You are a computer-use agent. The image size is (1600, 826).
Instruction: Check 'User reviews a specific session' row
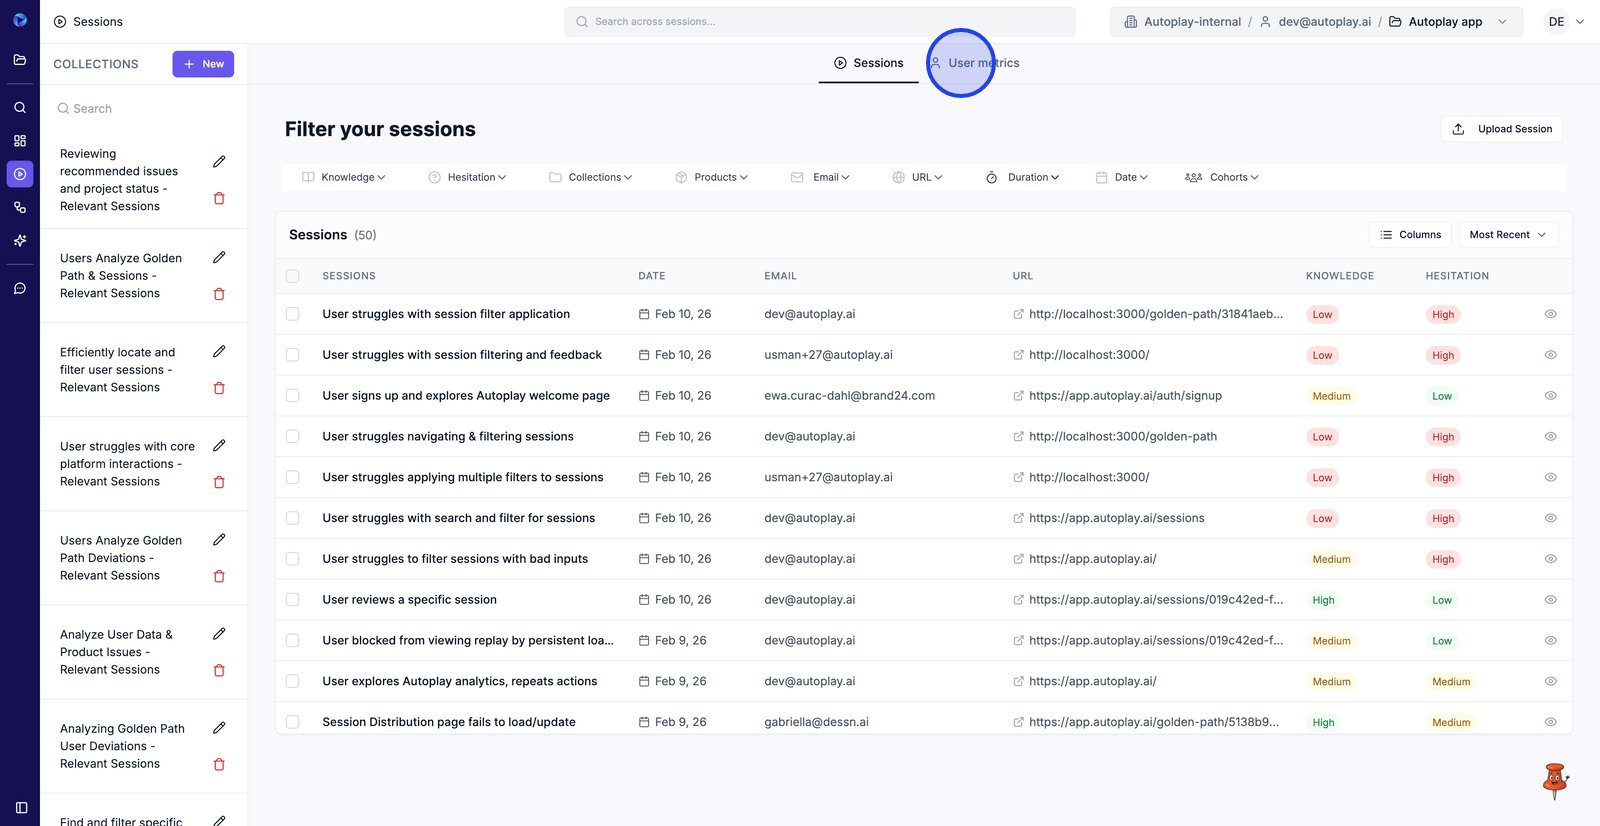point(293,600)
